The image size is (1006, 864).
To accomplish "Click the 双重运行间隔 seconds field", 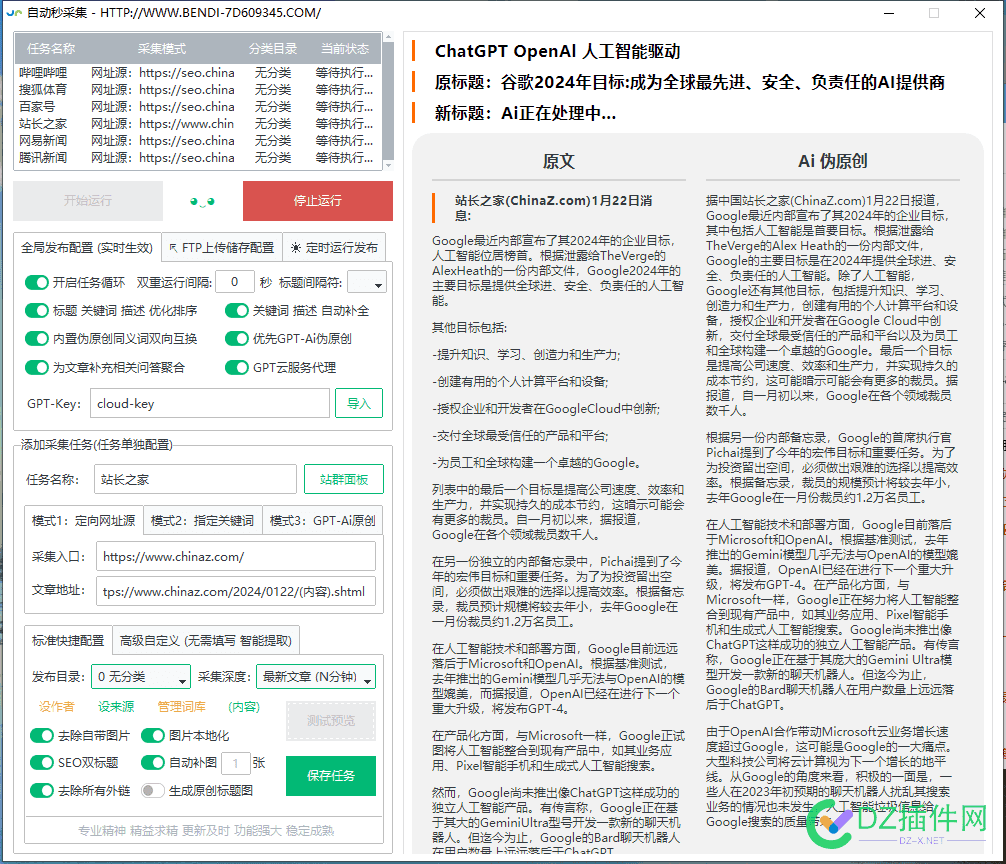I will 235,282.
